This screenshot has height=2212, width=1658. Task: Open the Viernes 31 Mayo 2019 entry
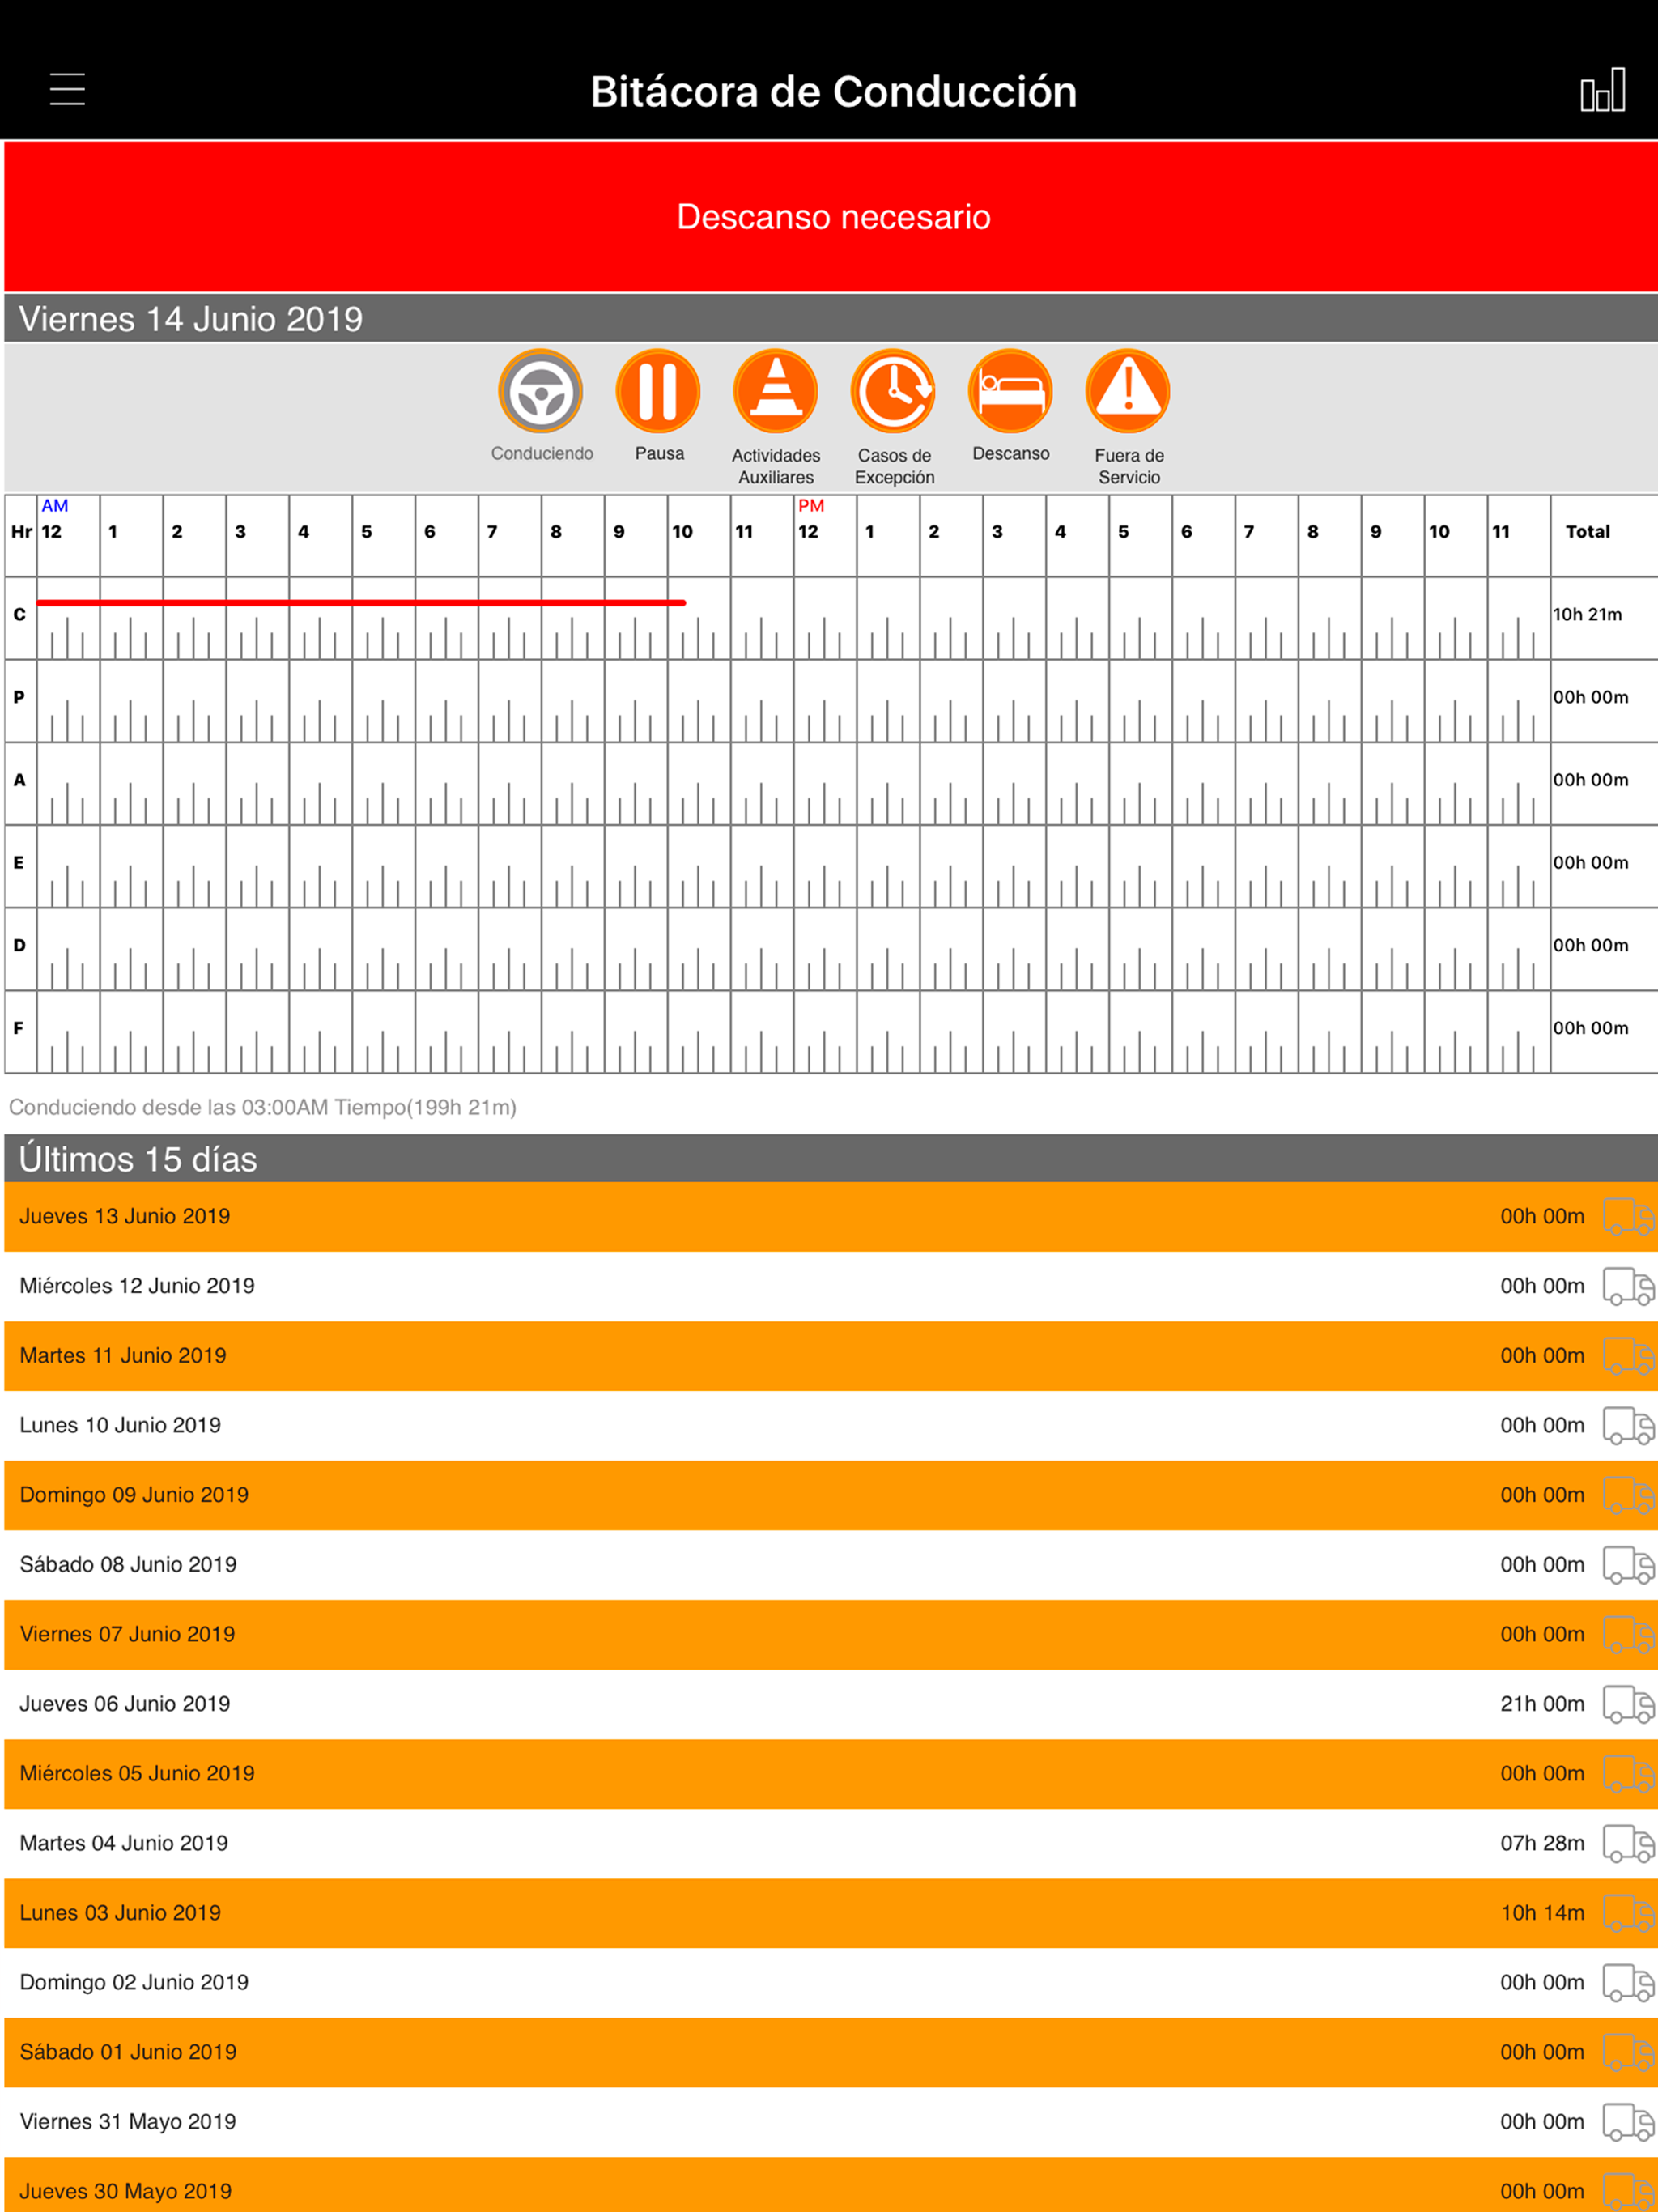(831, 2122)
